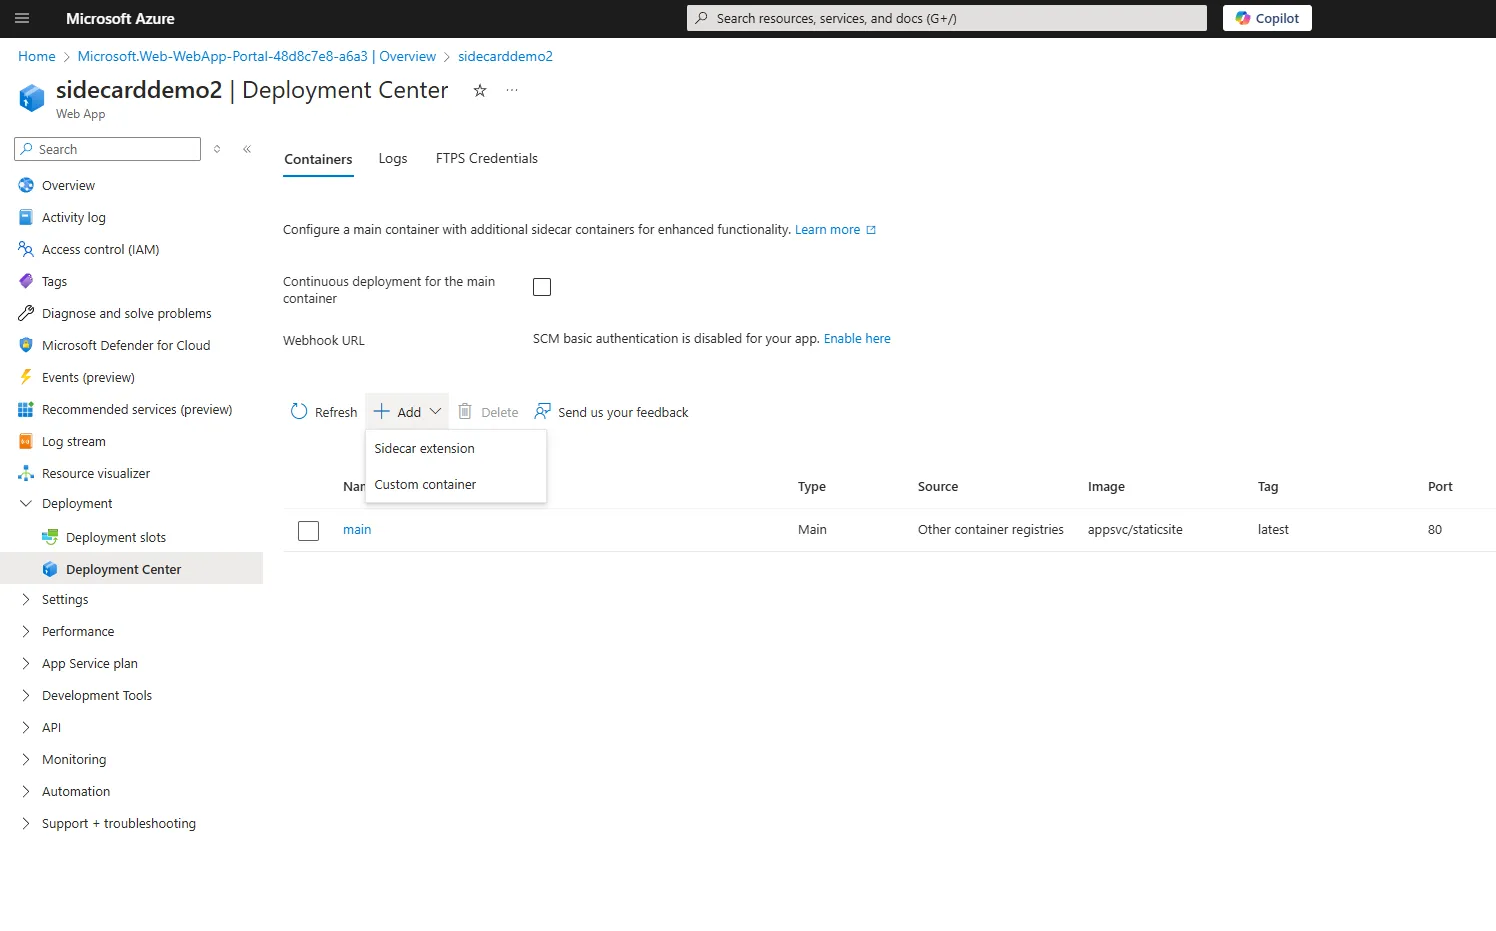Open Access control (IAM)
1496x931 pixels.
coord(100,249)
